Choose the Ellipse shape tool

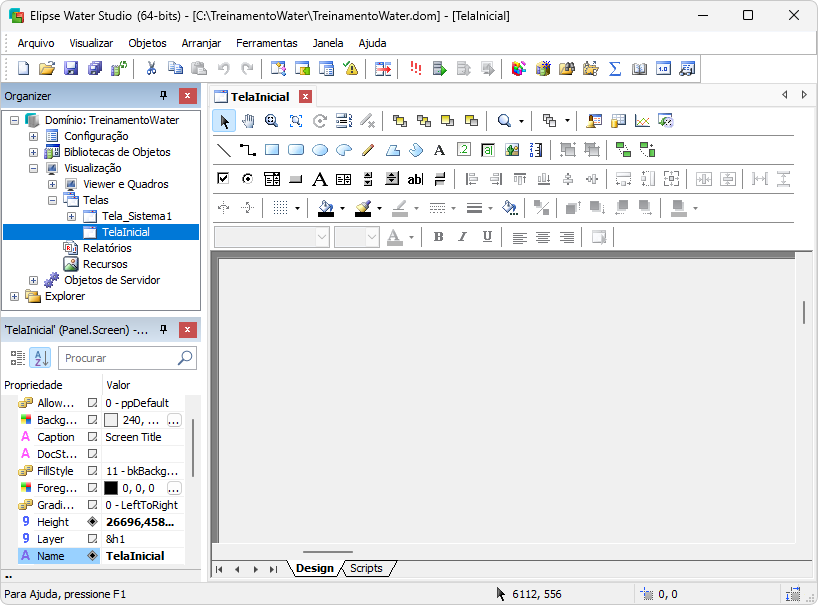320,150
